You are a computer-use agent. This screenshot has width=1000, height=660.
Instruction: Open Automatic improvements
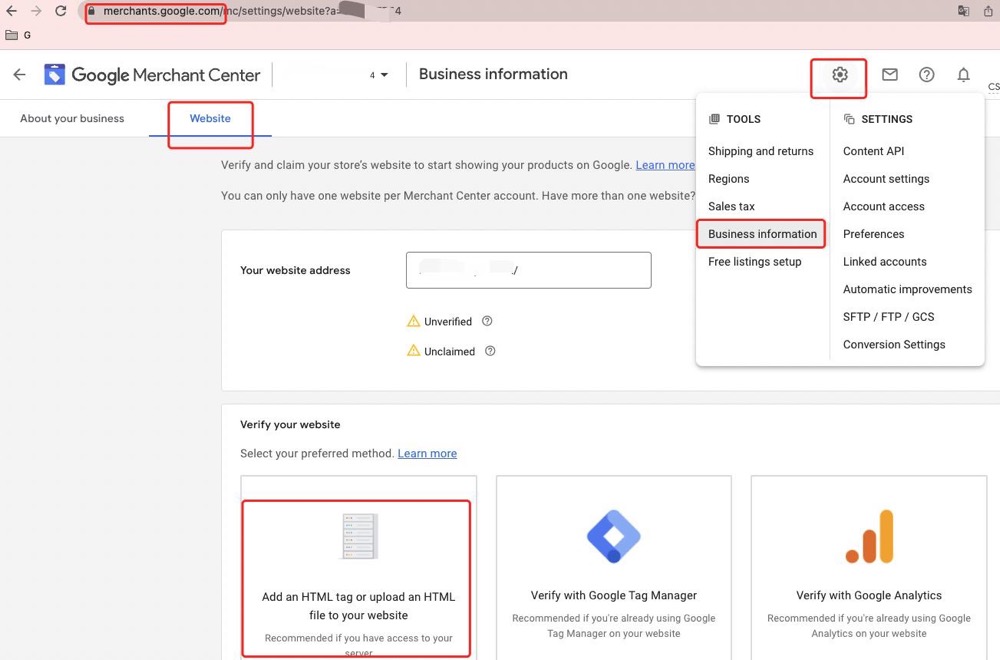pos(907,289)
